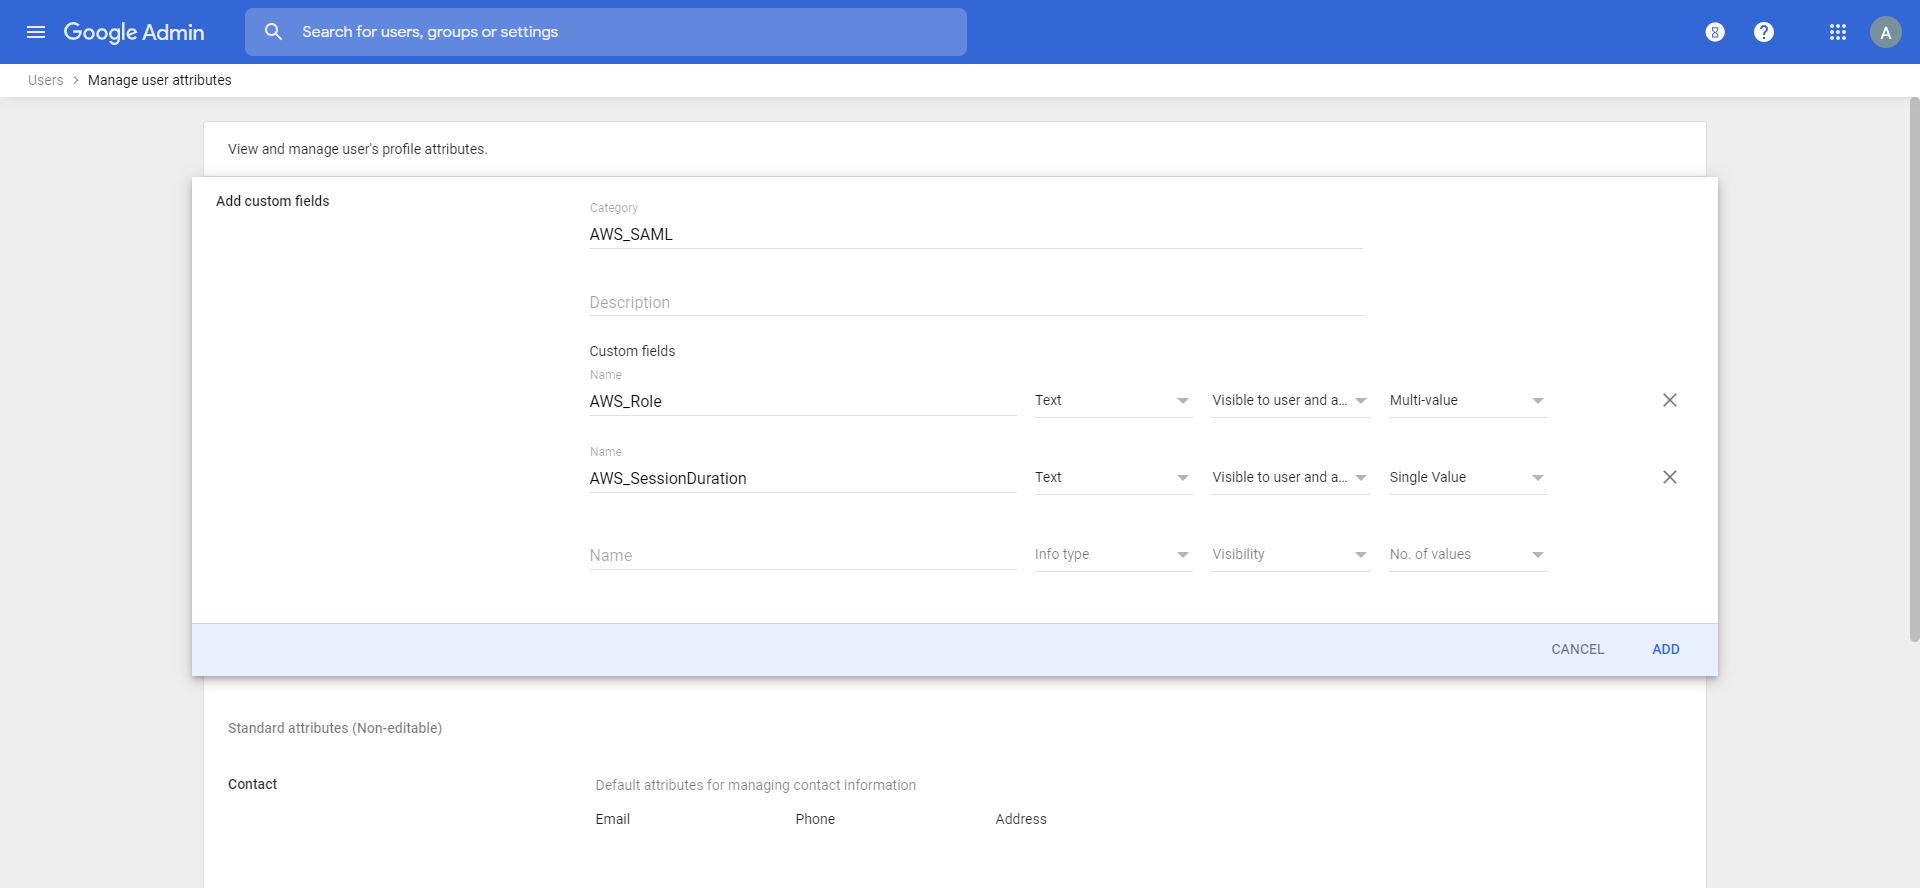The width and height of the screenshot is (1920, 888).
Task: Click the CANCEL button
Action: point(1577,649)
